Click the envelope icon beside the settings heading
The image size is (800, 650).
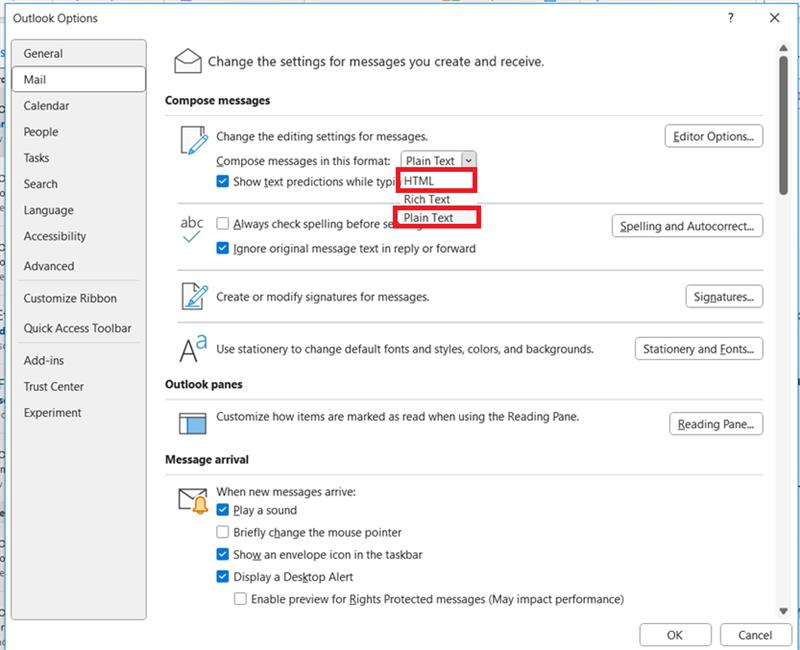[x=188, y=61]
